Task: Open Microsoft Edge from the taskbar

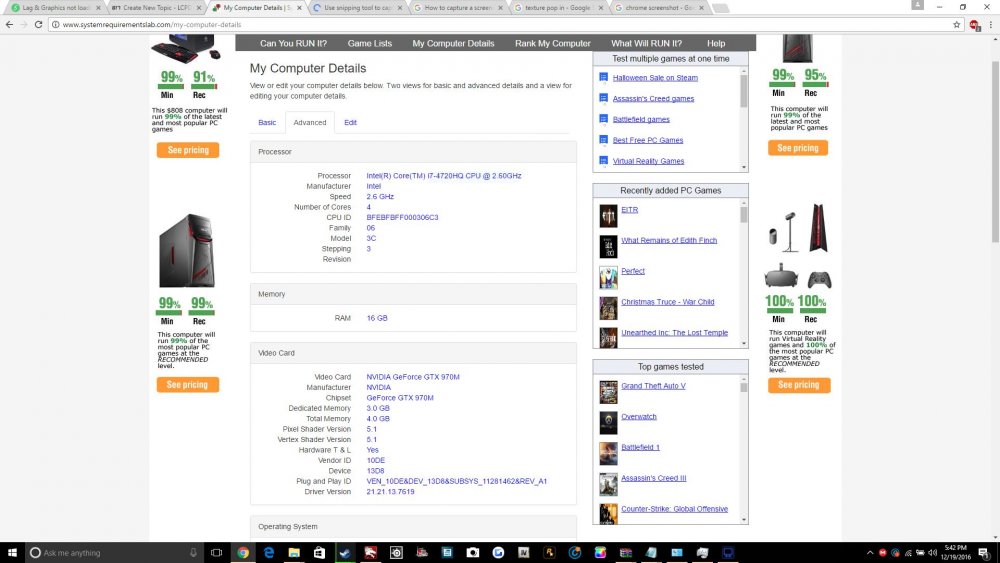Action: [x=268, y=552]
